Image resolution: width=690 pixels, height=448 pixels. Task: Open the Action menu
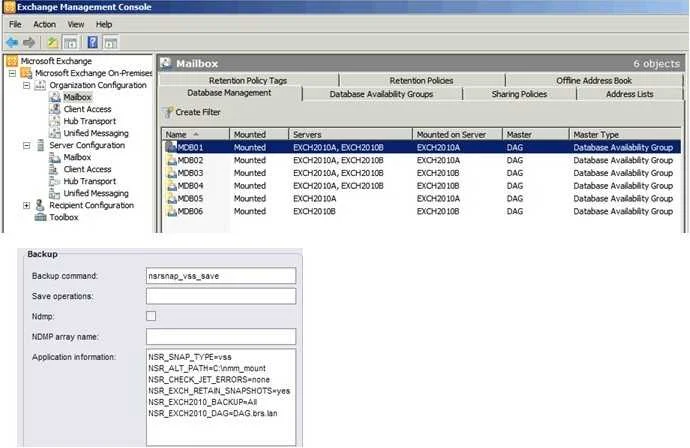click(44, 24)
